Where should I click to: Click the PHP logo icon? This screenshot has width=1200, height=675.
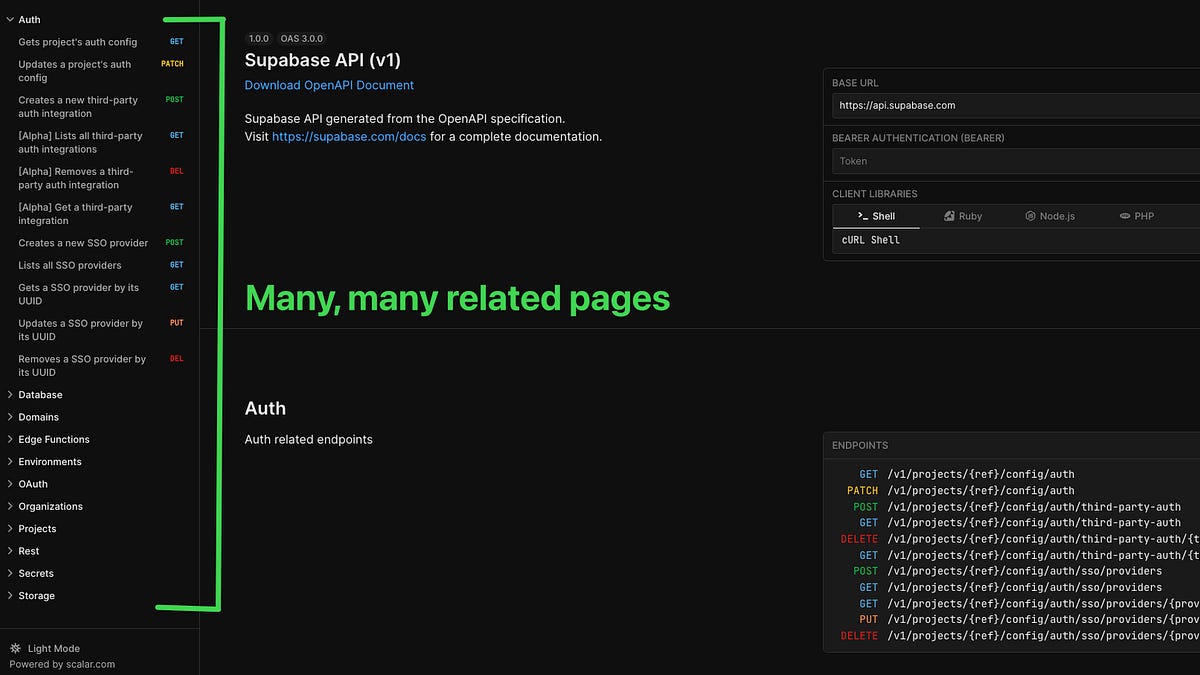point(1125,216)
